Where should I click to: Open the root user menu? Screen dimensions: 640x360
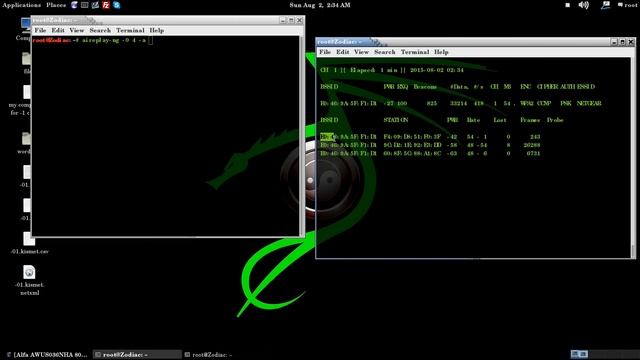tap(627, 5)
